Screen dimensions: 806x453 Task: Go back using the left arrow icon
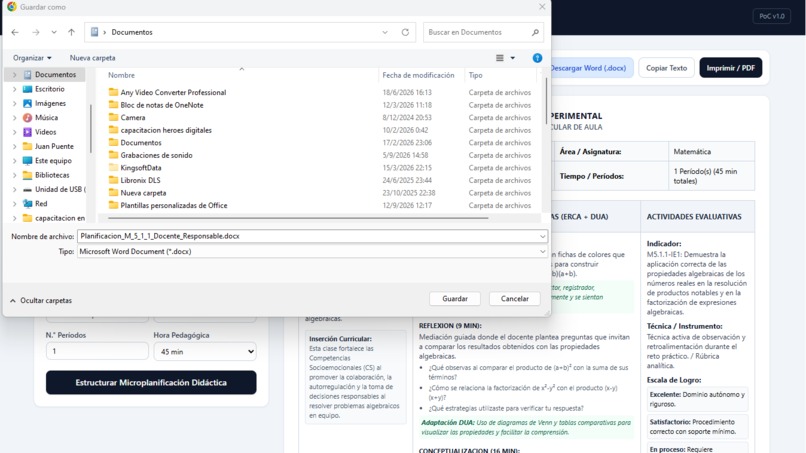(x=15, y=32)
